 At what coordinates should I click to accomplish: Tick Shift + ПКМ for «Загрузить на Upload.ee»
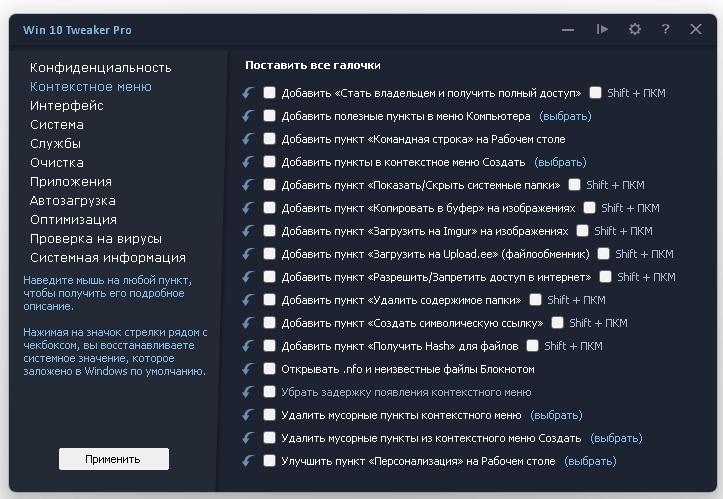(604, 254)
